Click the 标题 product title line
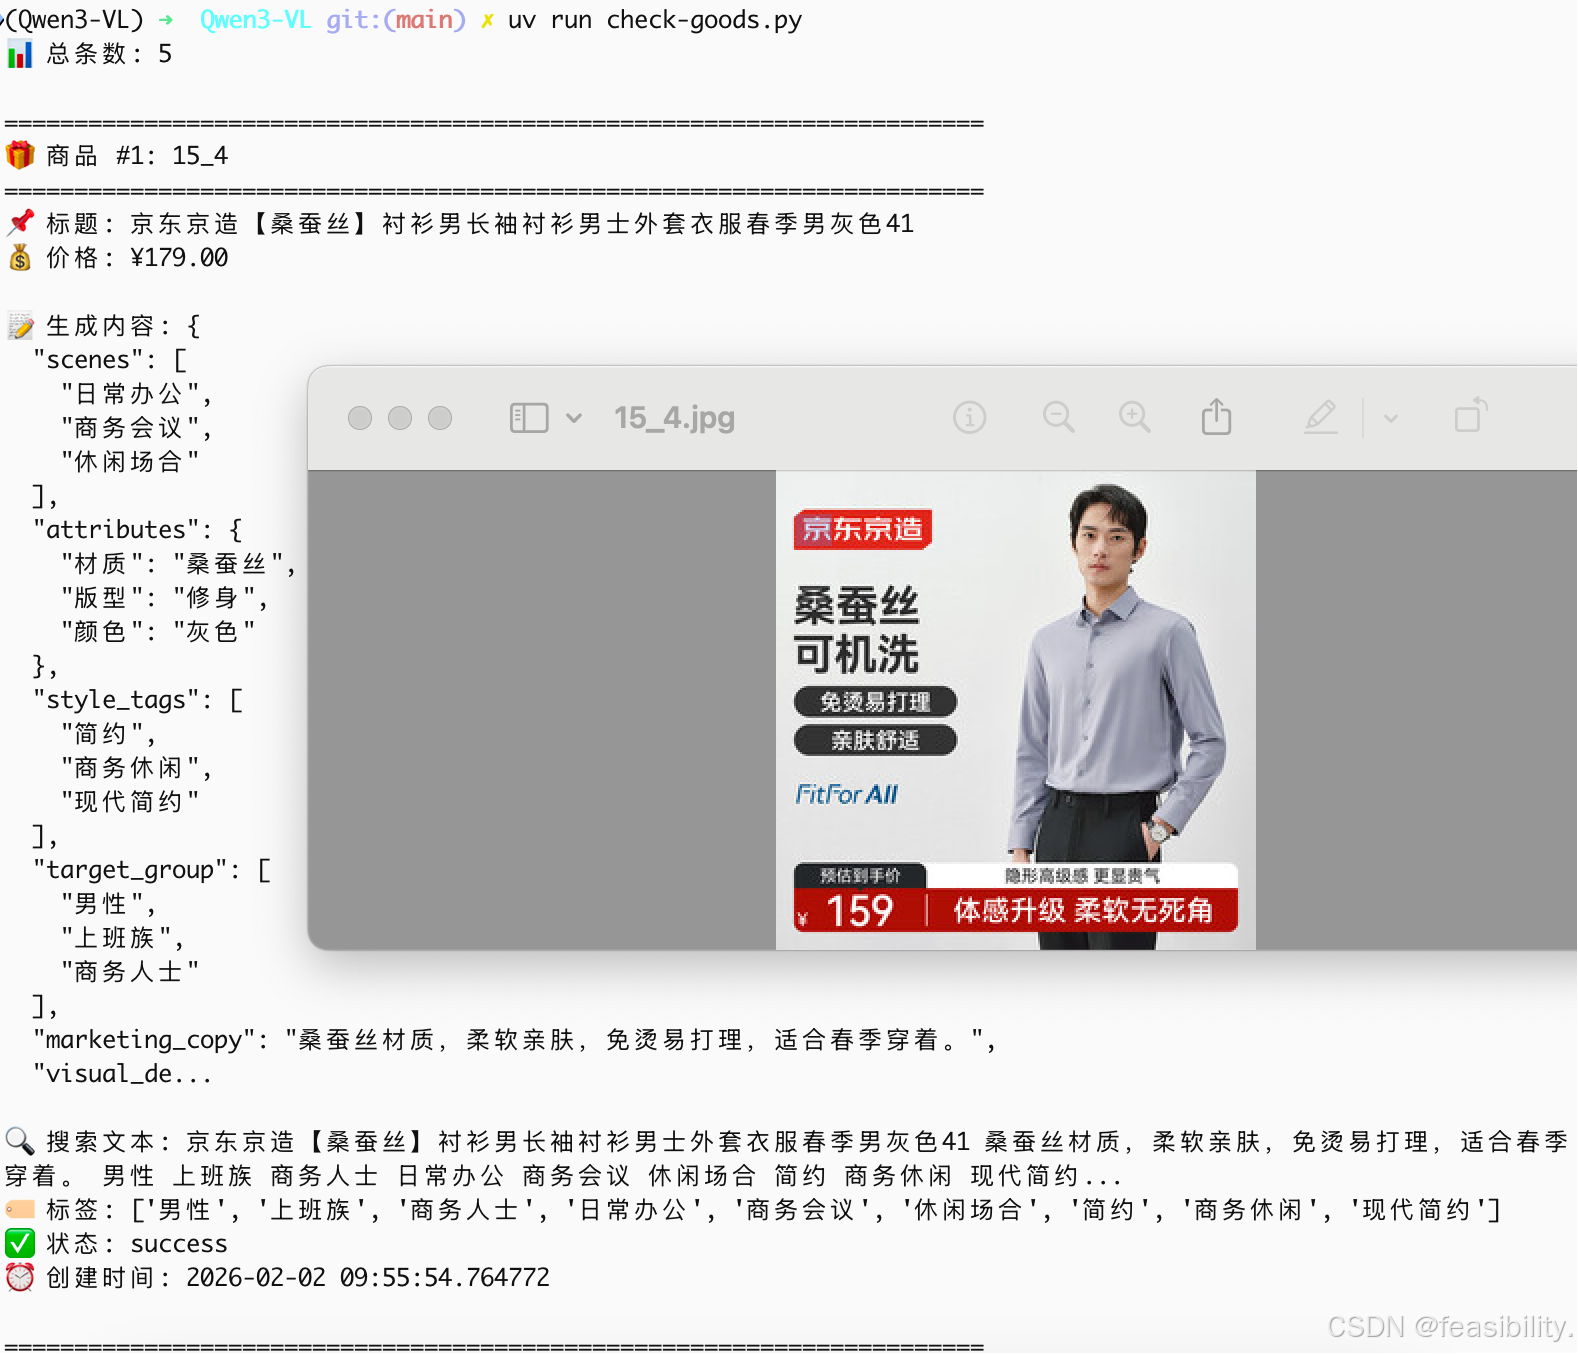This screenshot has height=1354, width=1578. pos(460,224)
